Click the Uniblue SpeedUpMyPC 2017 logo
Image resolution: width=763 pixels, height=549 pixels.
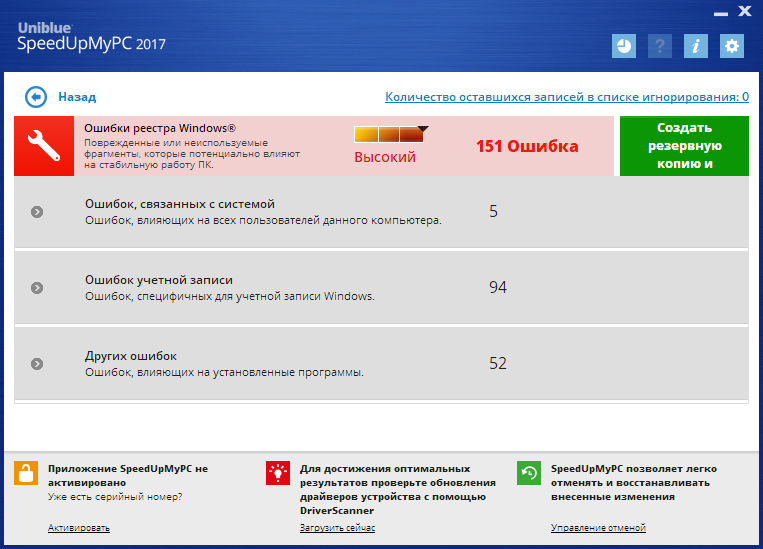[x=91, y=37]
